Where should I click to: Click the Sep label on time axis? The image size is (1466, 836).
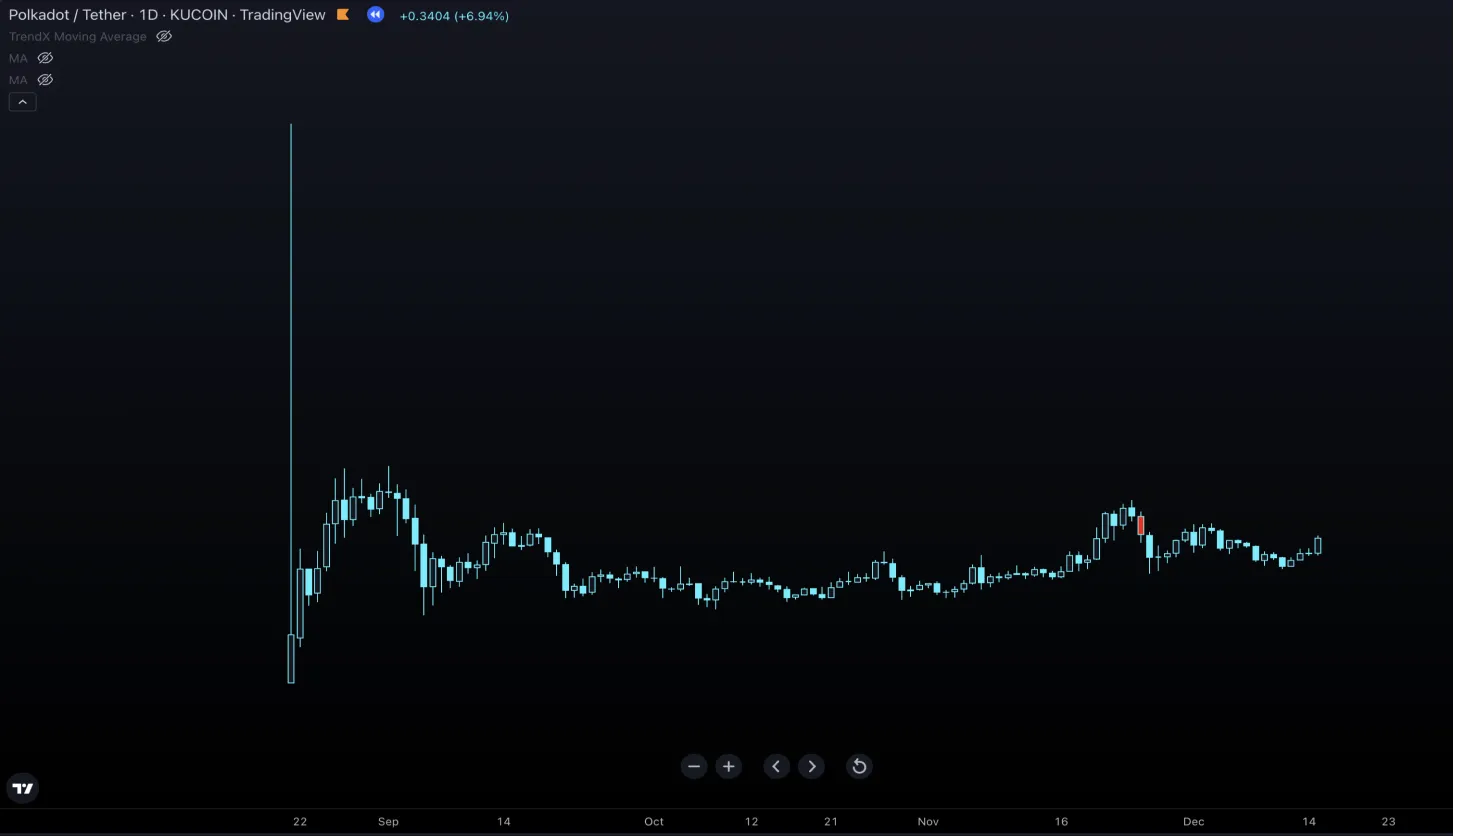coord(388,822)
